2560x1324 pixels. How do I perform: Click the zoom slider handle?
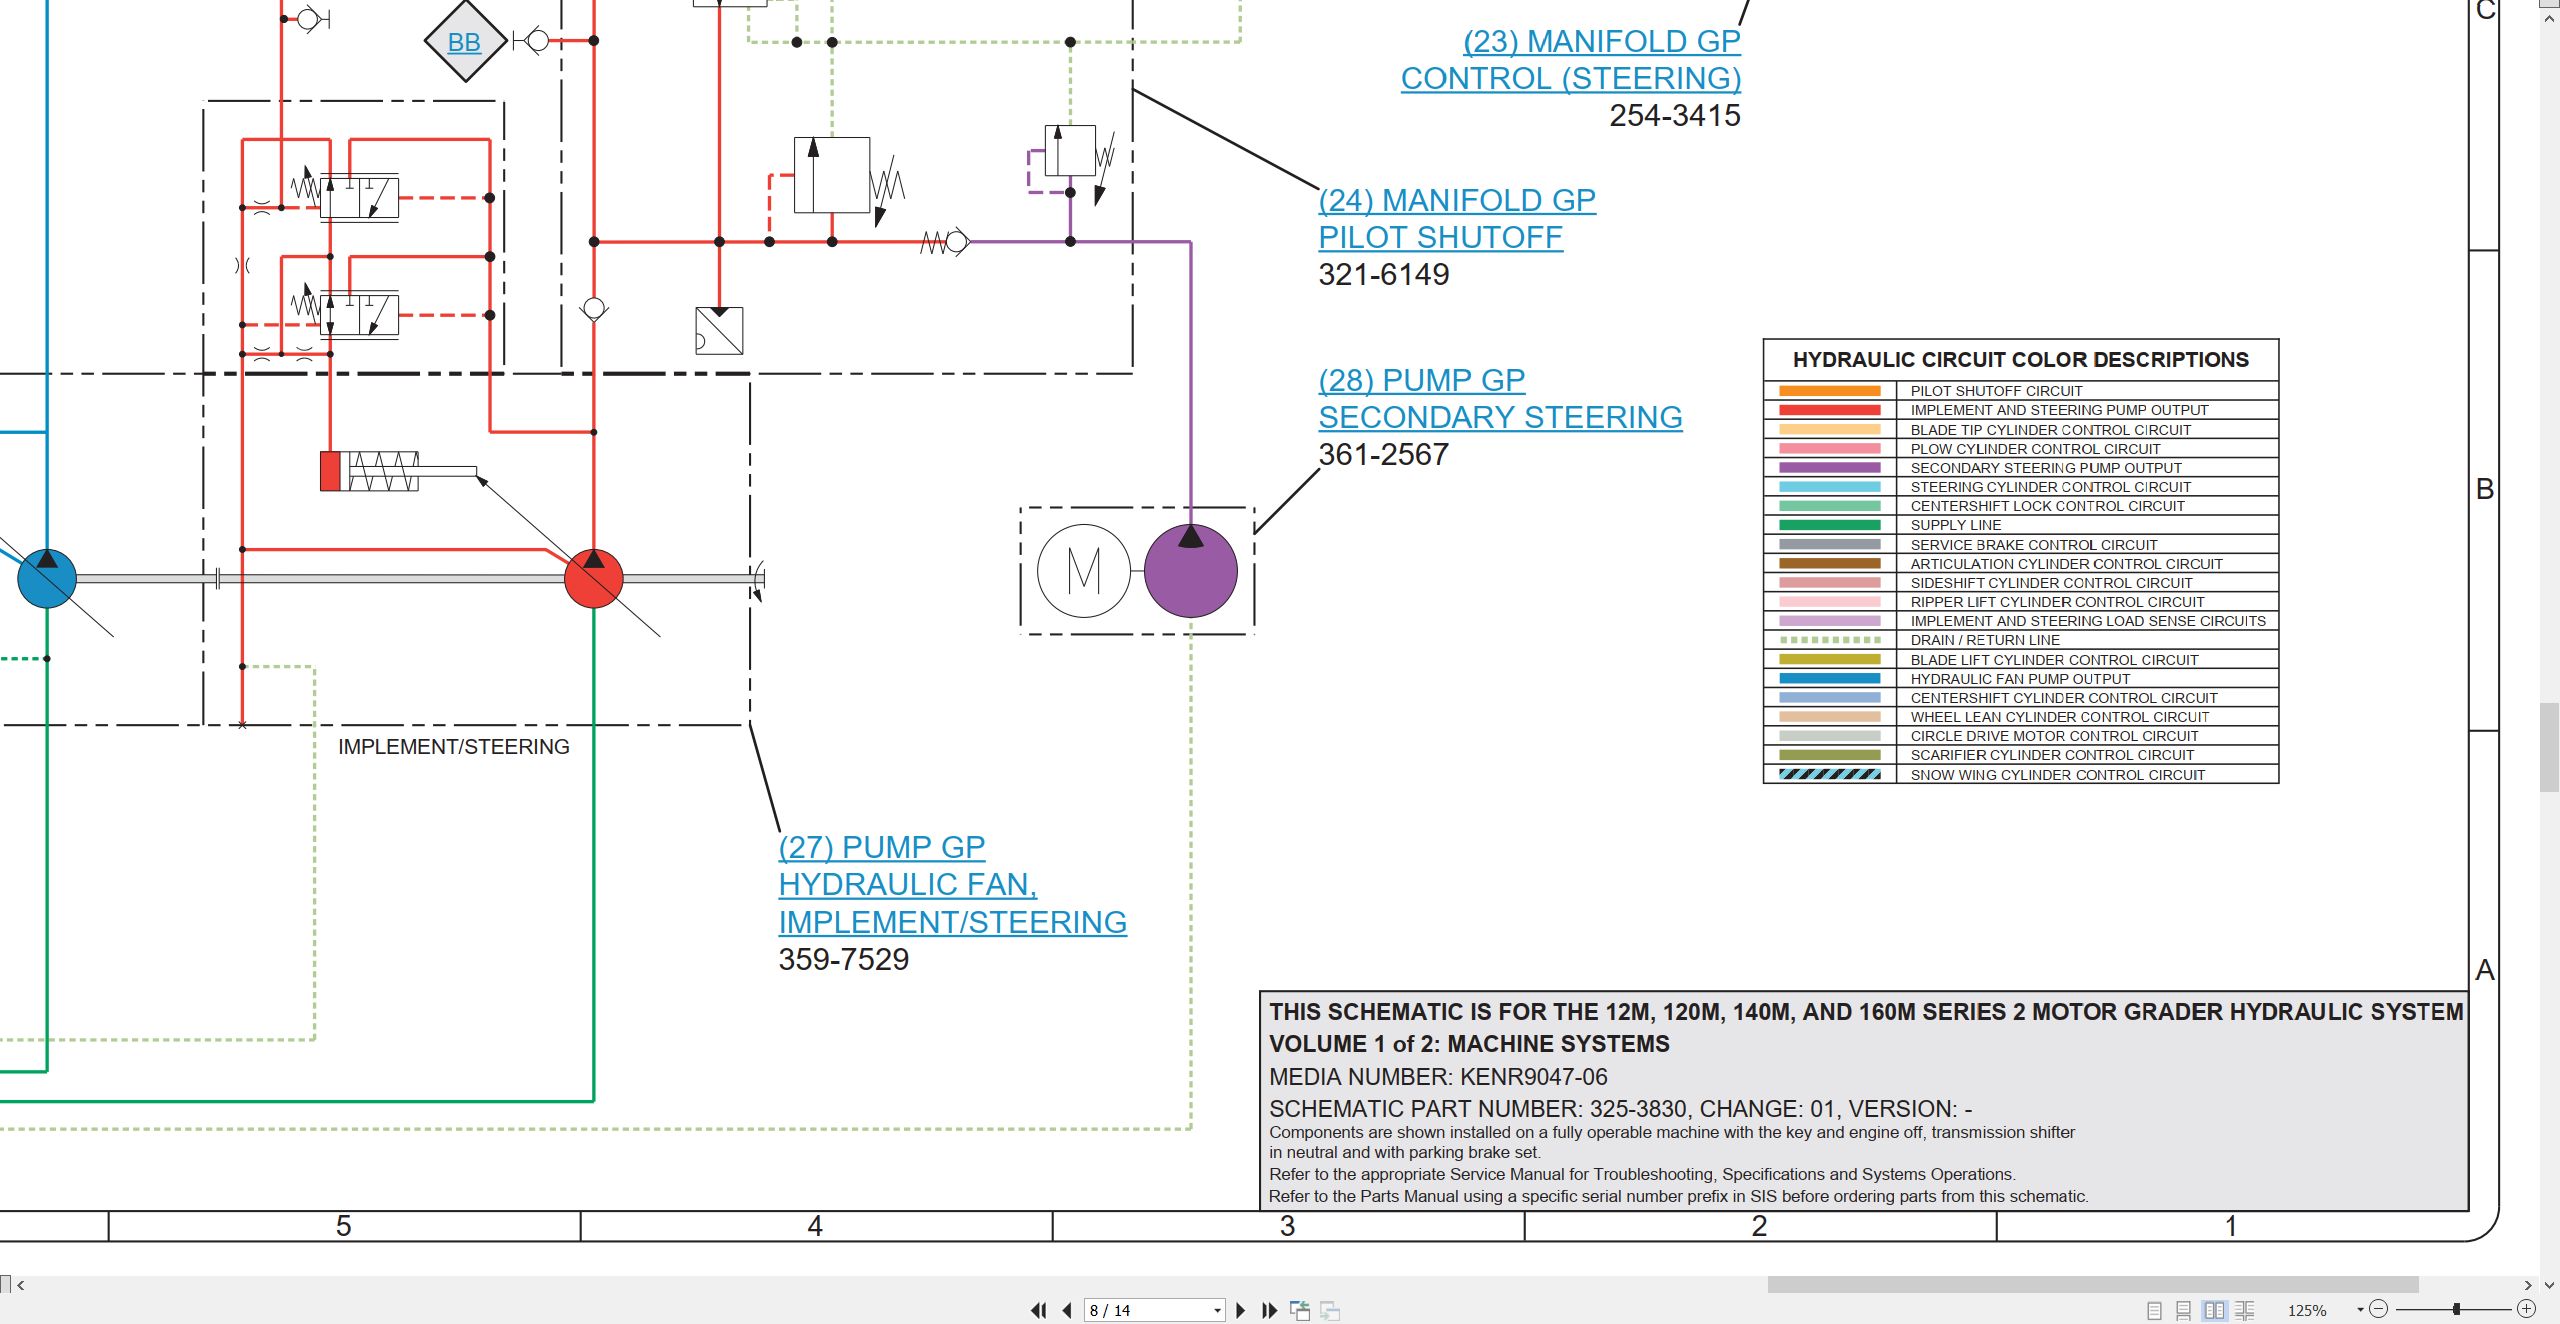coord(2456,1309)
